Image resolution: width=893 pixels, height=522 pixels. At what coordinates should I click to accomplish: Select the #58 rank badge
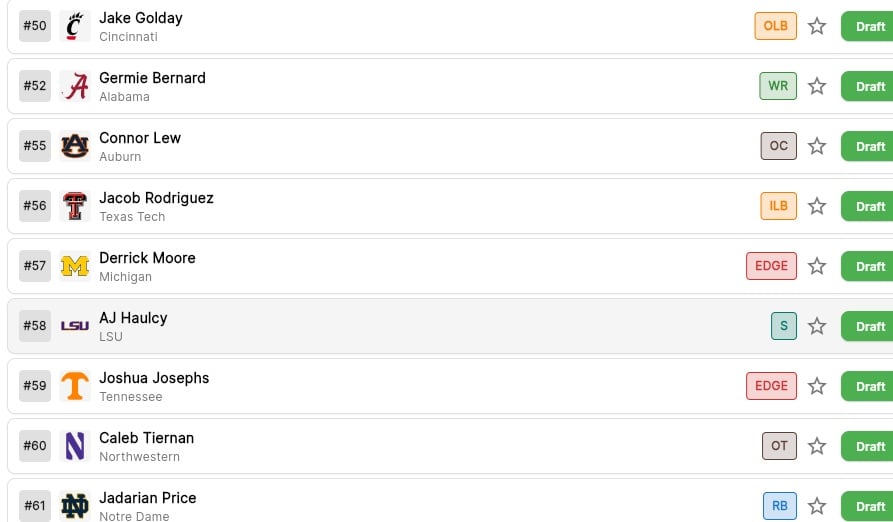[35, 326]
